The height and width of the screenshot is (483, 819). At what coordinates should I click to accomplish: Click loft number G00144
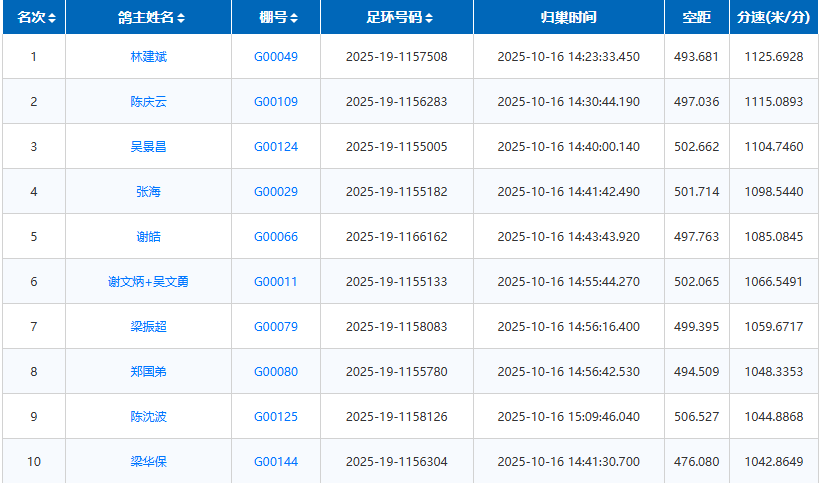click(x=275, y=462)
